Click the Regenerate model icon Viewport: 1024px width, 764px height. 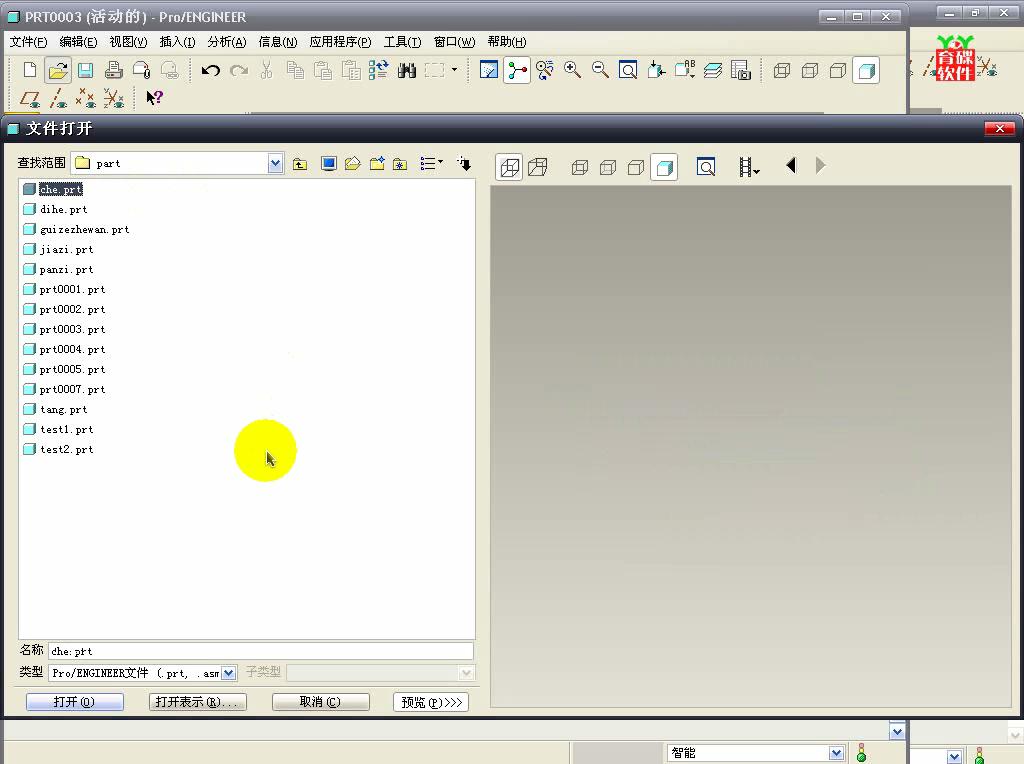378,70
